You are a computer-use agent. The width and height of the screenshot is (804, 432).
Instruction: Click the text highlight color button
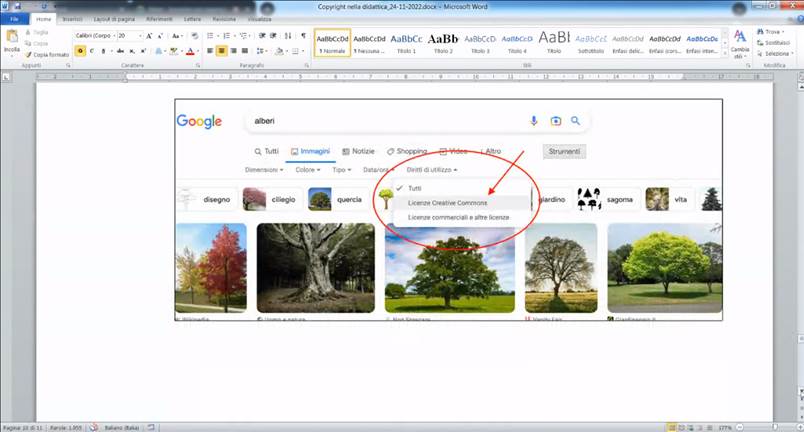point(173,51)
